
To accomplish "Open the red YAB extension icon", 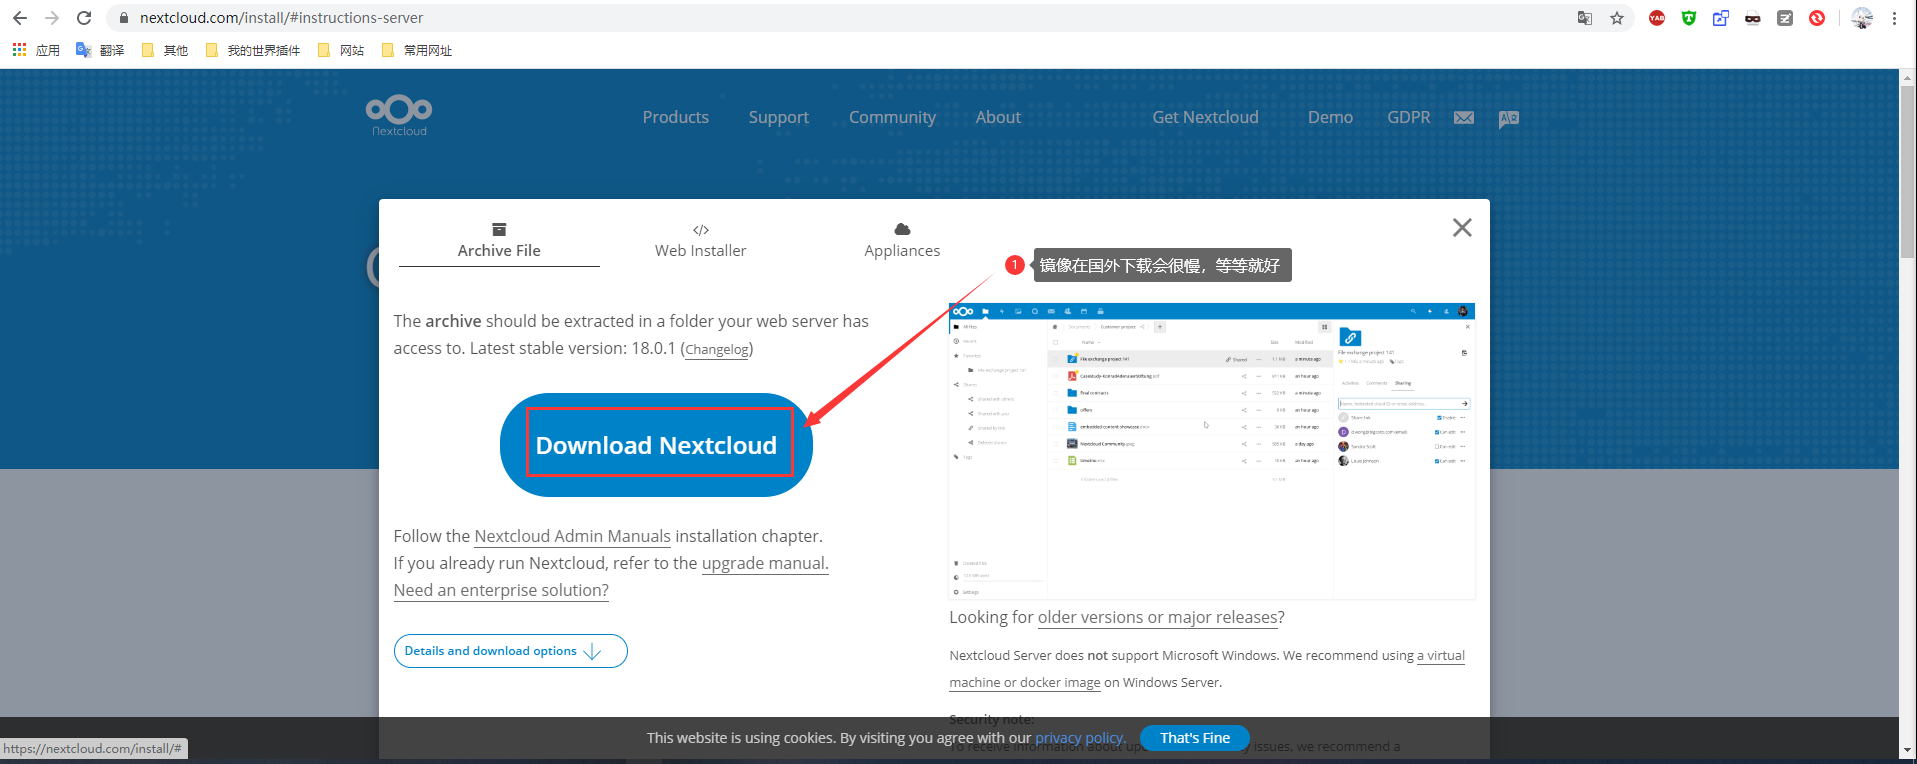I will 1657,18.
